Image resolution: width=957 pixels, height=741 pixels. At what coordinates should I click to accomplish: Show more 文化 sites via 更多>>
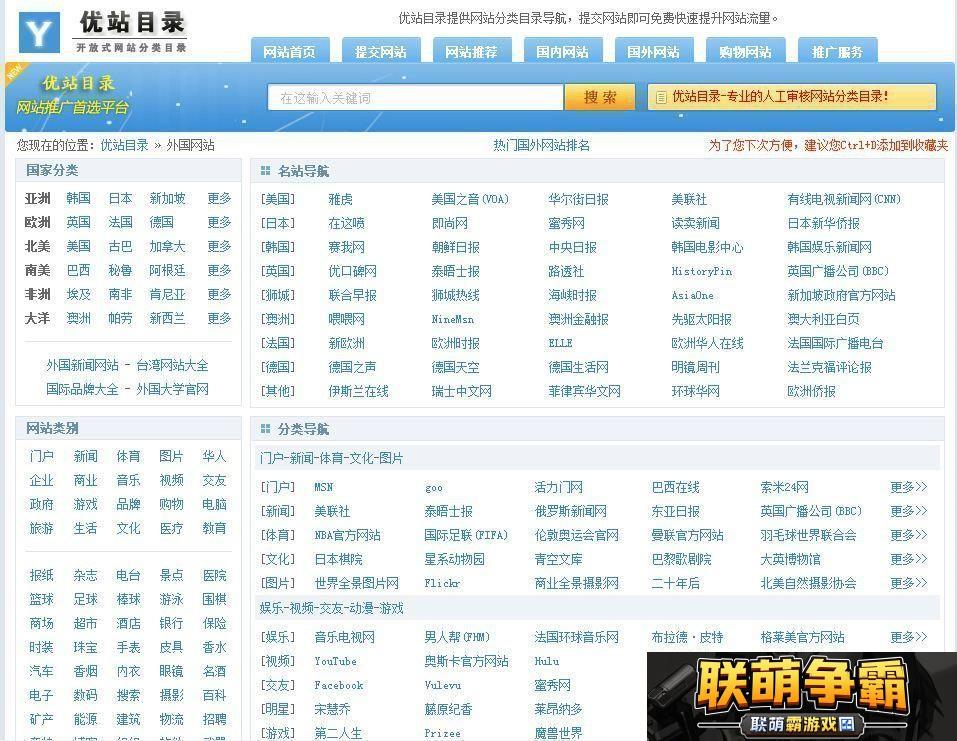tap(908, 559)
